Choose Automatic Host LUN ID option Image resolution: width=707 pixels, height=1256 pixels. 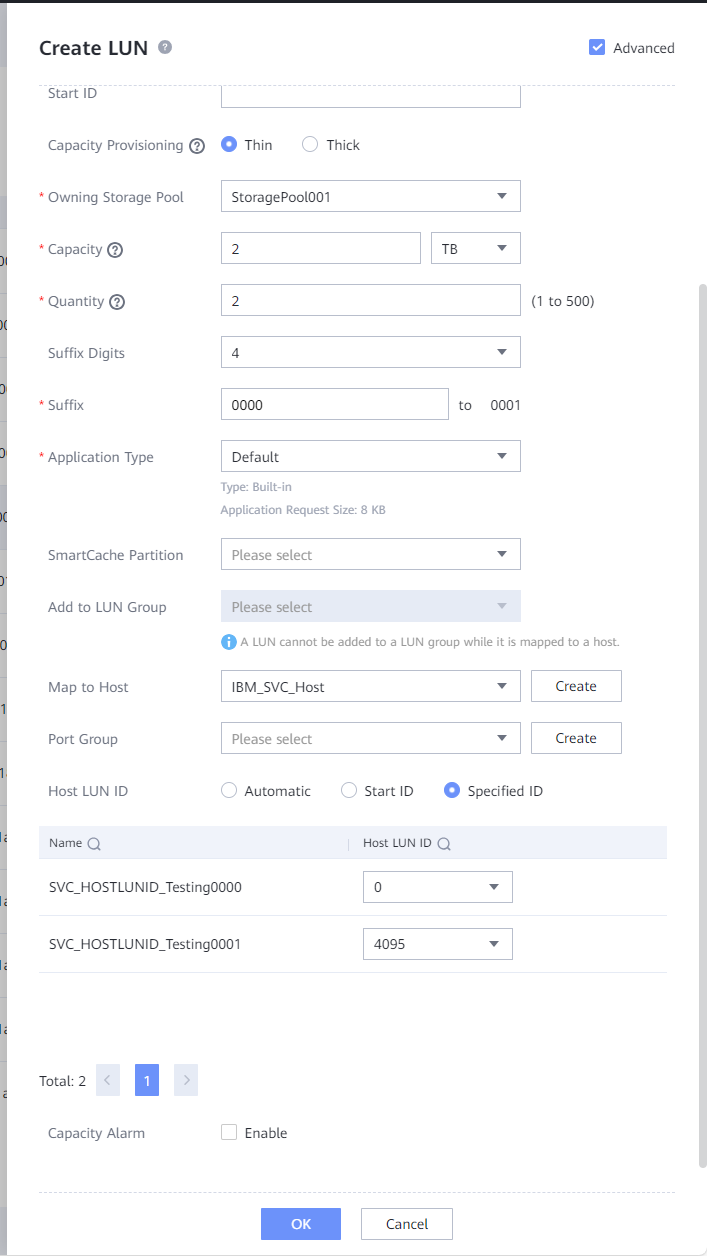229,791
